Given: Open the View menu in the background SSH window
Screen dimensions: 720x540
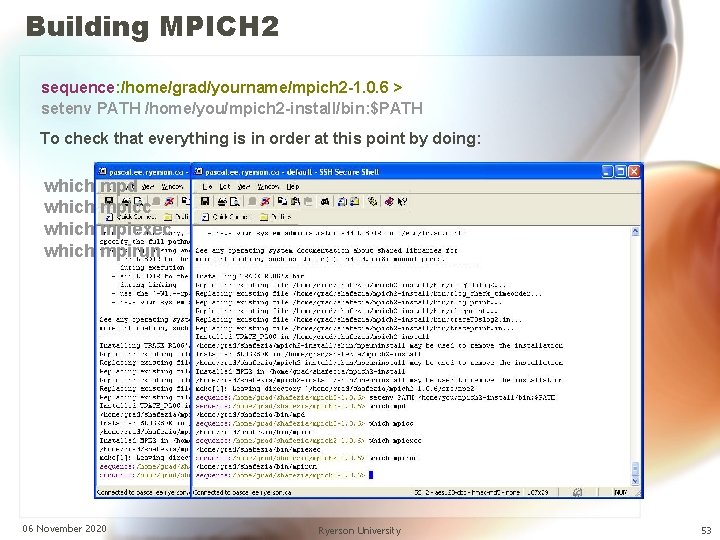Looking at the screenshot, I should click(148, 186).
